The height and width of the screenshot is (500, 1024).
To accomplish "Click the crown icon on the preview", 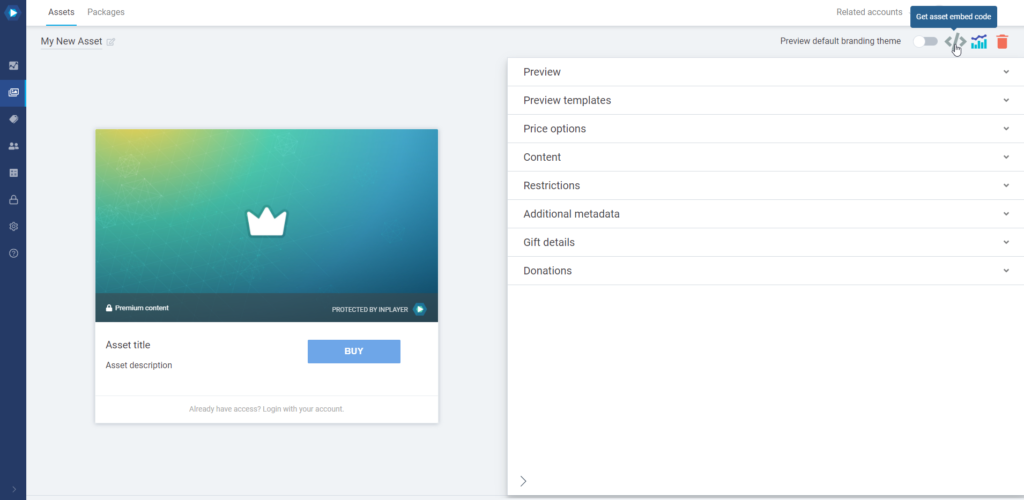I will click(266, 221).
